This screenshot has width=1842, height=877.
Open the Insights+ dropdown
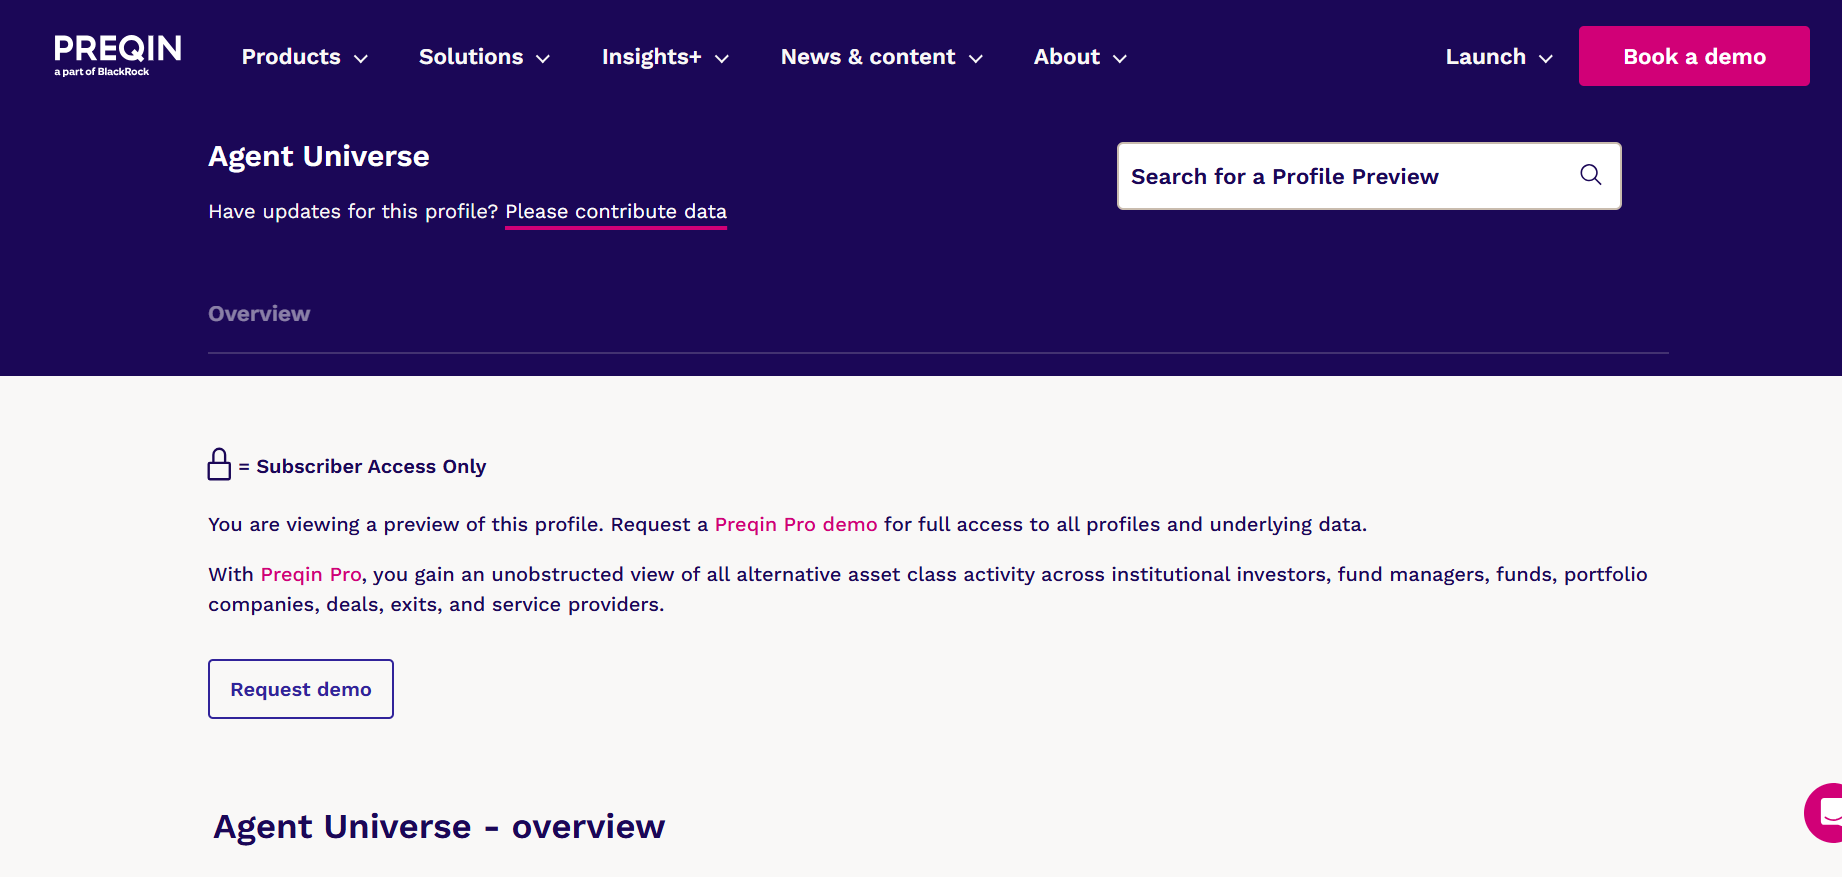(x=665, y=57)
